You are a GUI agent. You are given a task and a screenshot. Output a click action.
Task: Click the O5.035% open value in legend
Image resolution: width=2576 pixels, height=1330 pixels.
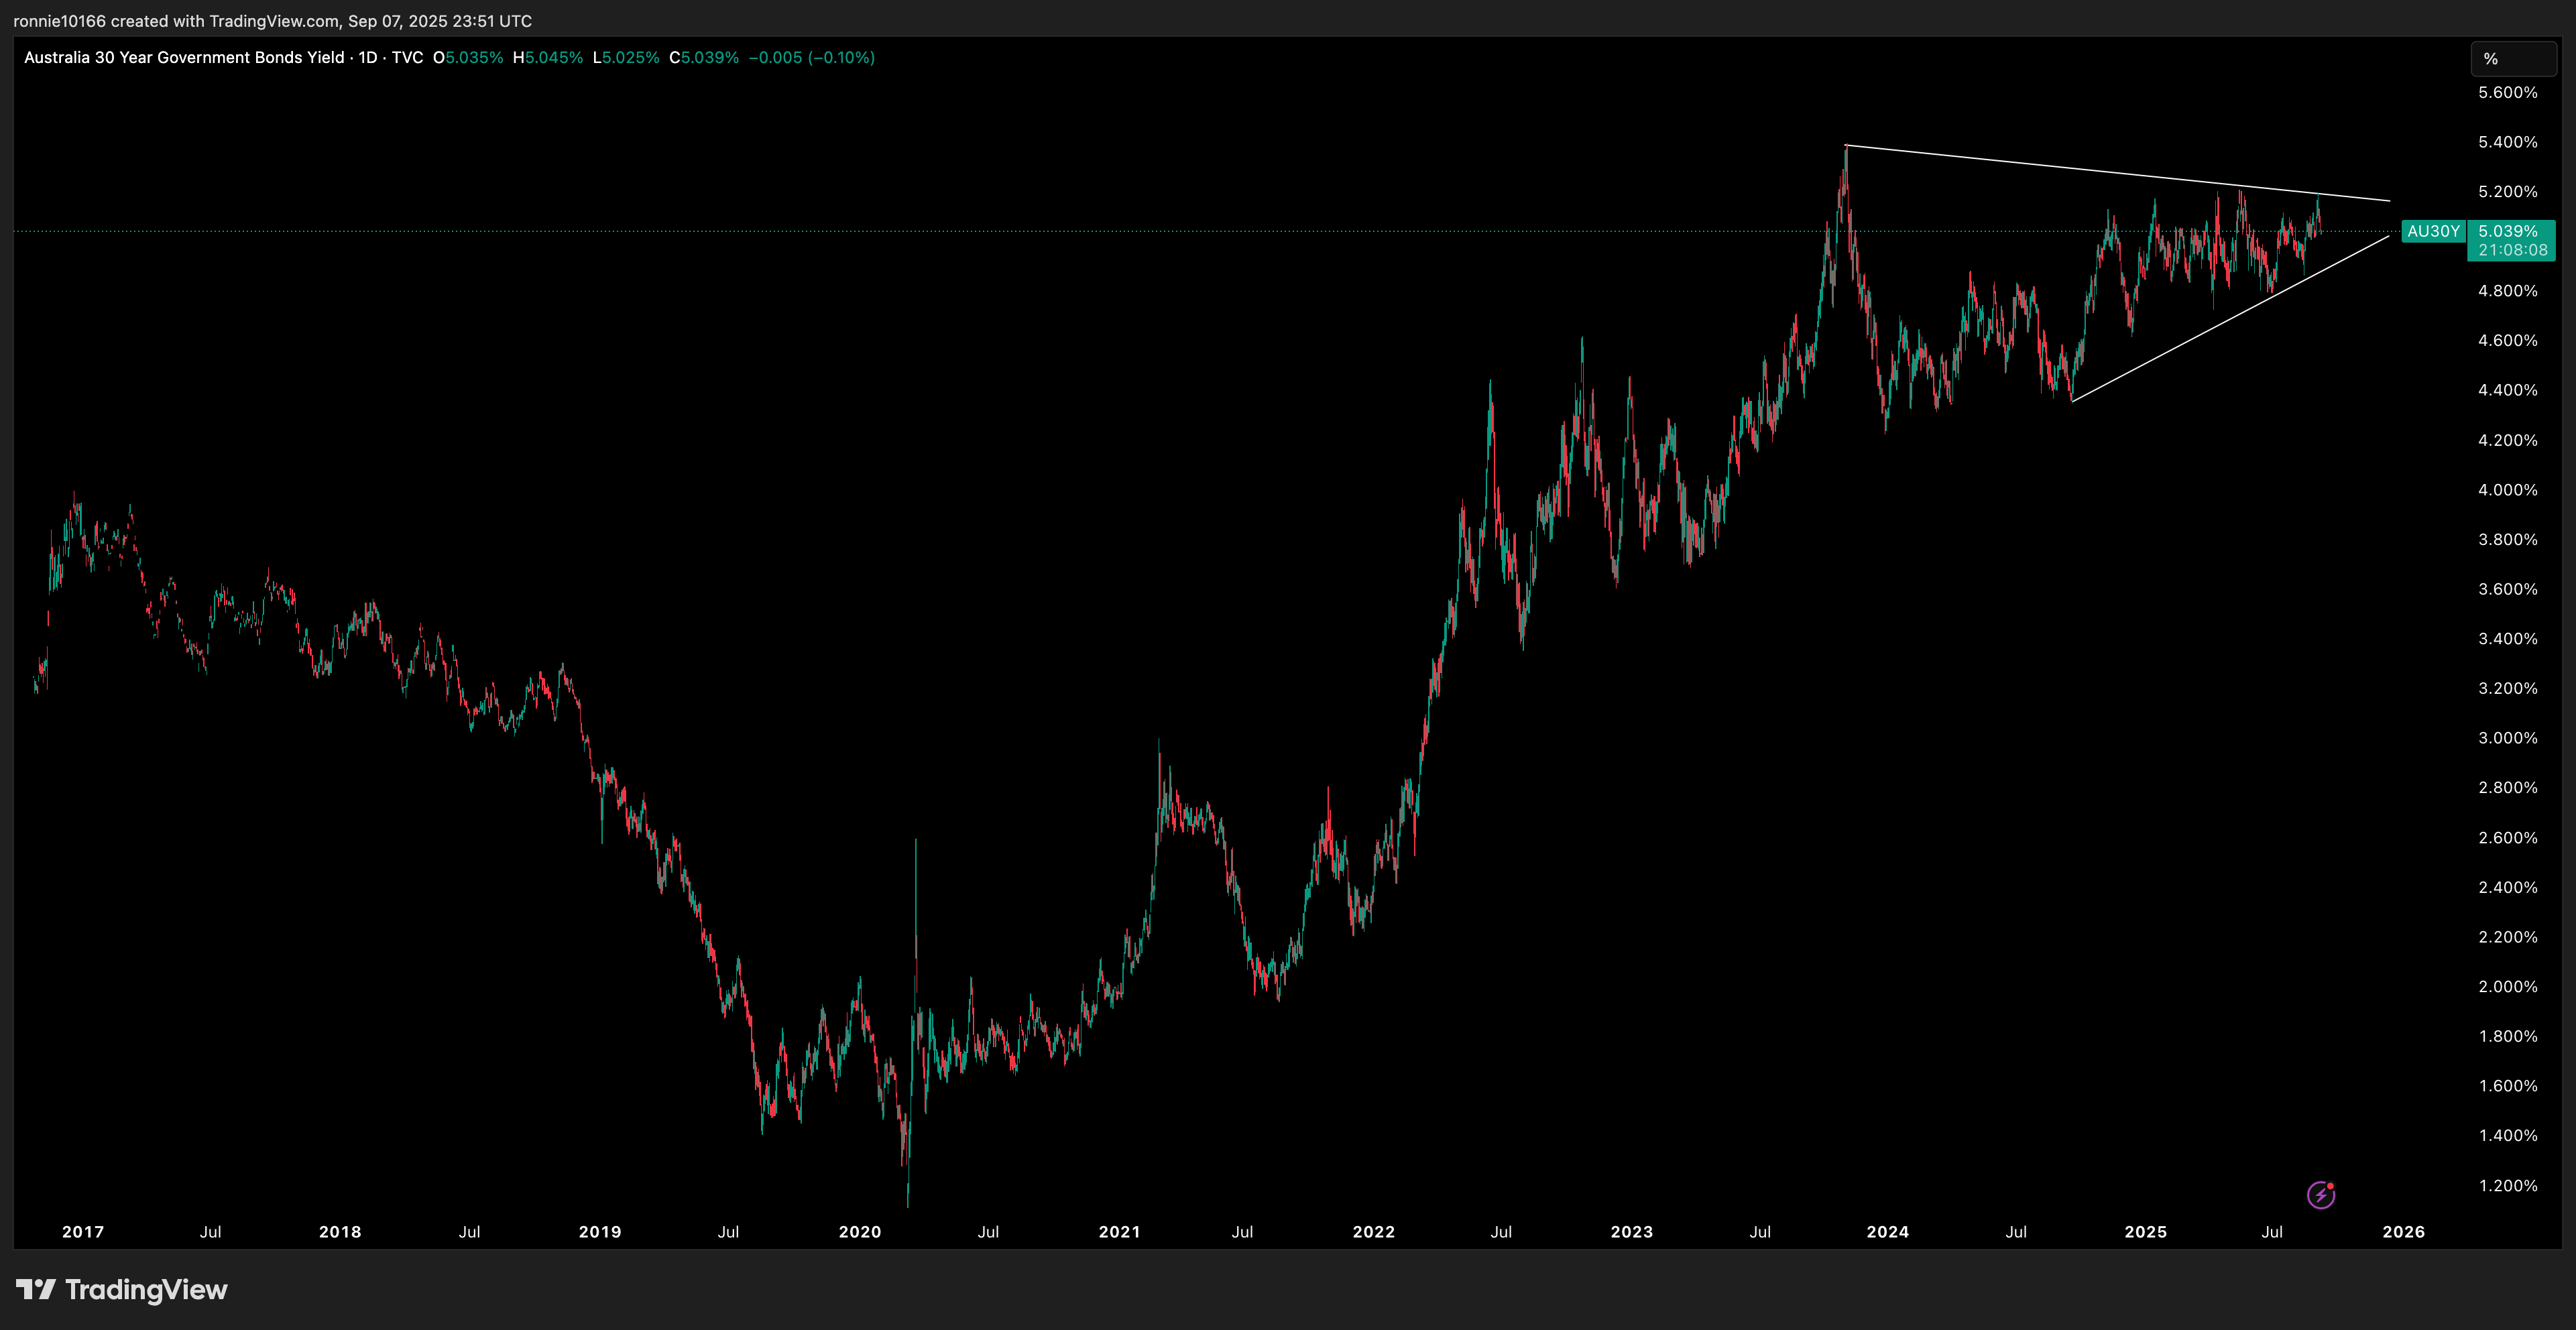tap(468, 58)
